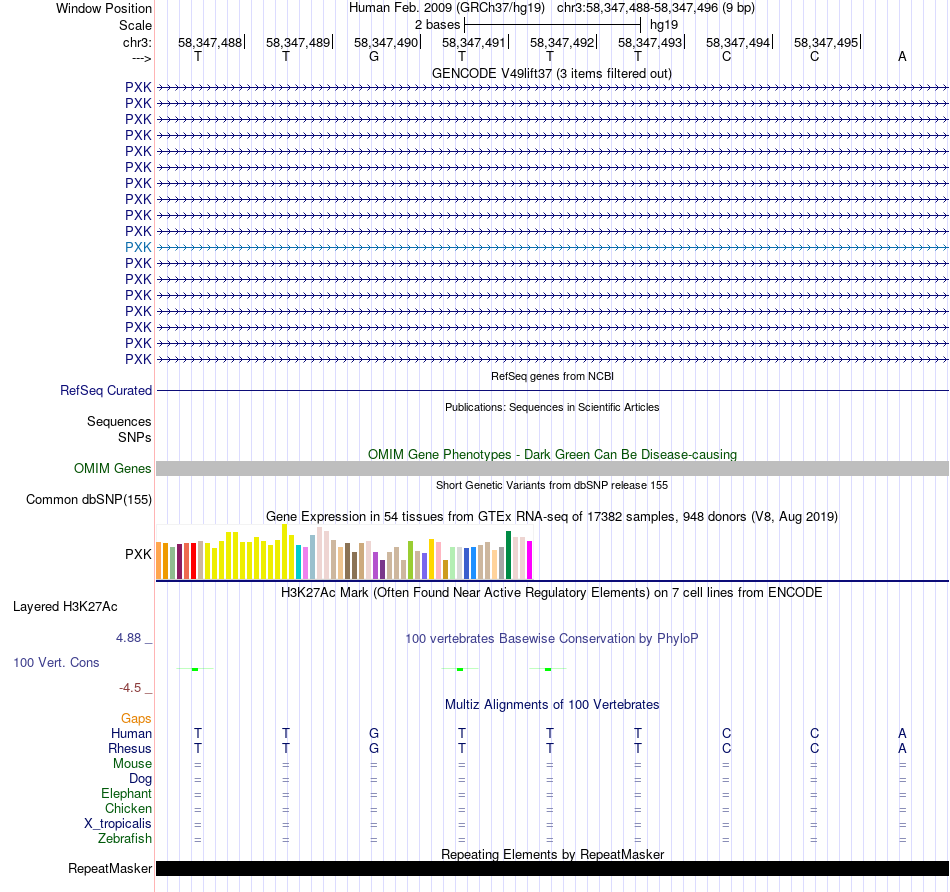The height and width of the screenshot is (892, 950).
Task: Select the 'Scale' label
Action: (x=135, y=25)
